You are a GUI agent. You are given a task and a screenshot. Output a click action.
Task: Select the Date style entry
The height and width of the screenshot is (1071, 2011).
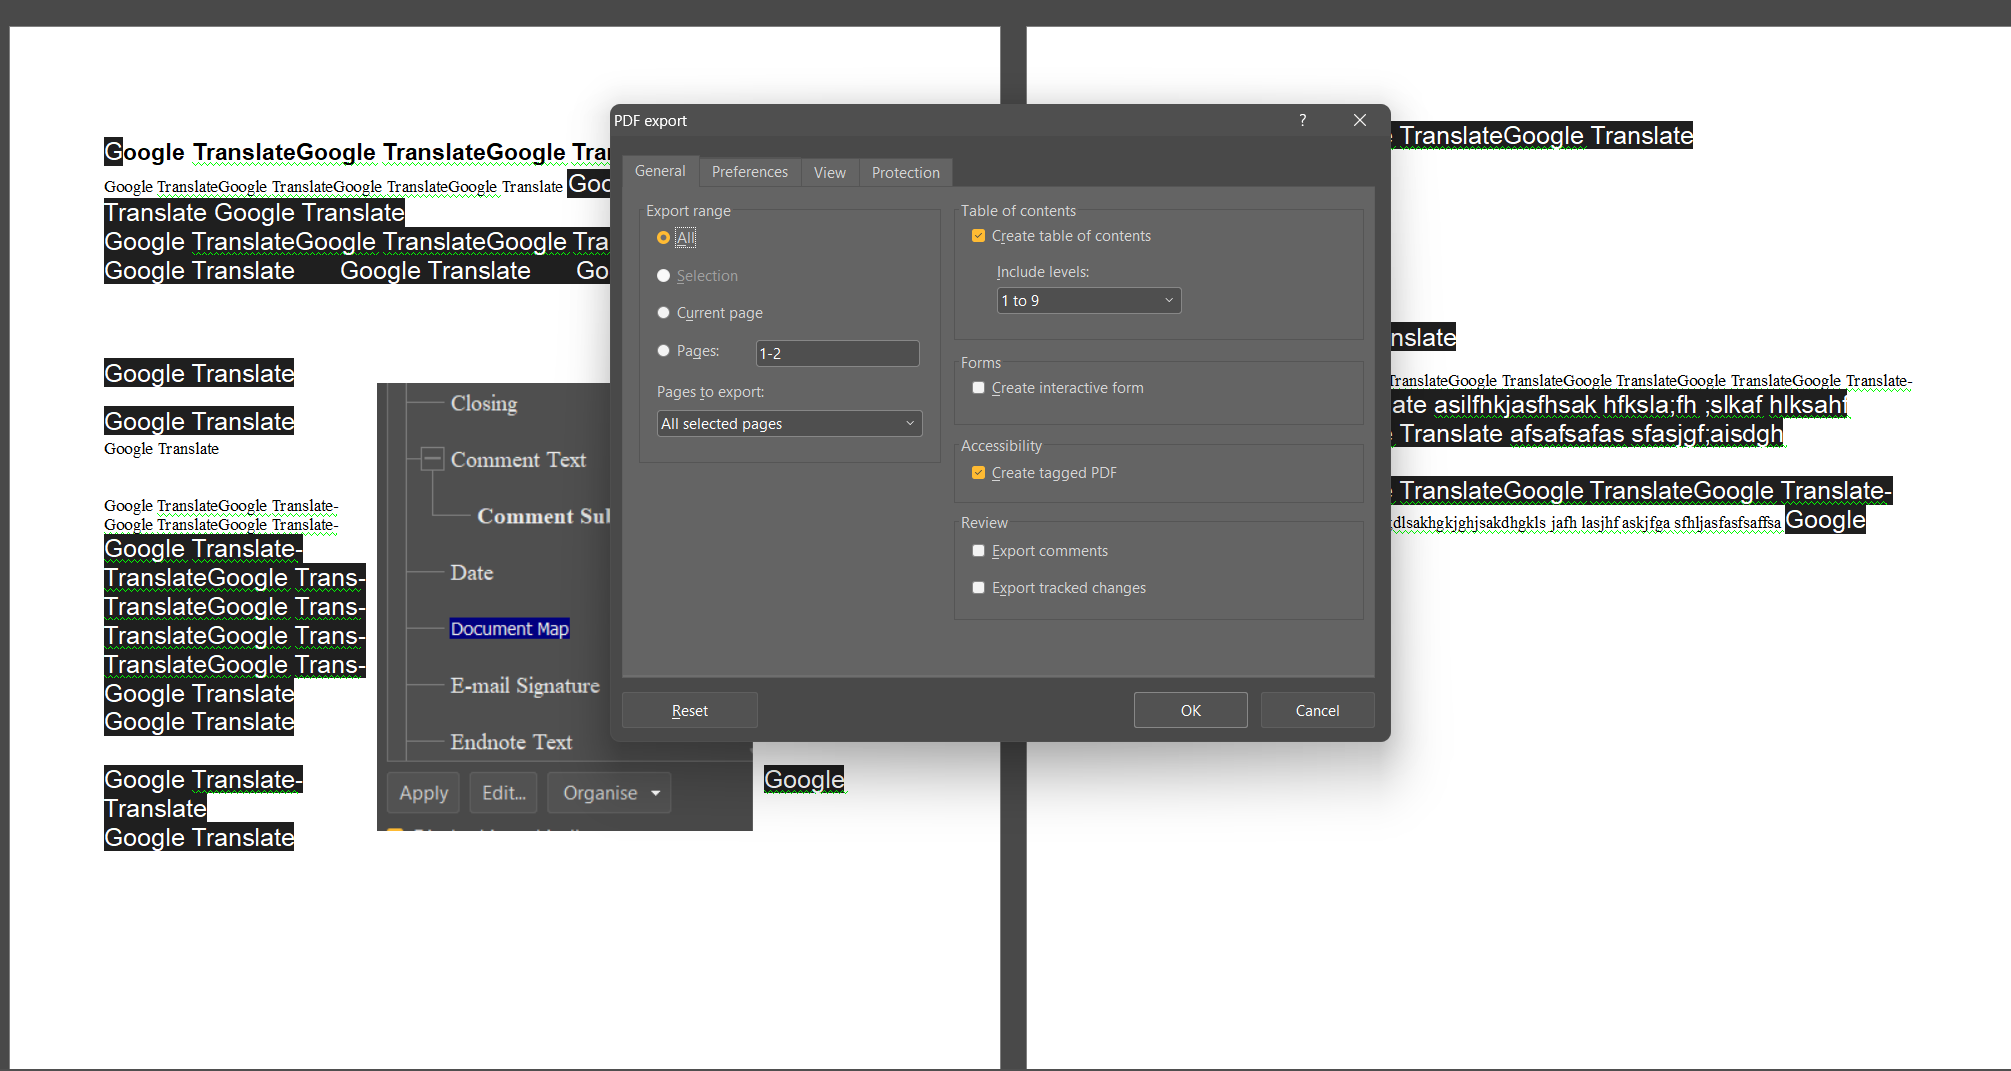pyautogui.click(x=472, y=572)
